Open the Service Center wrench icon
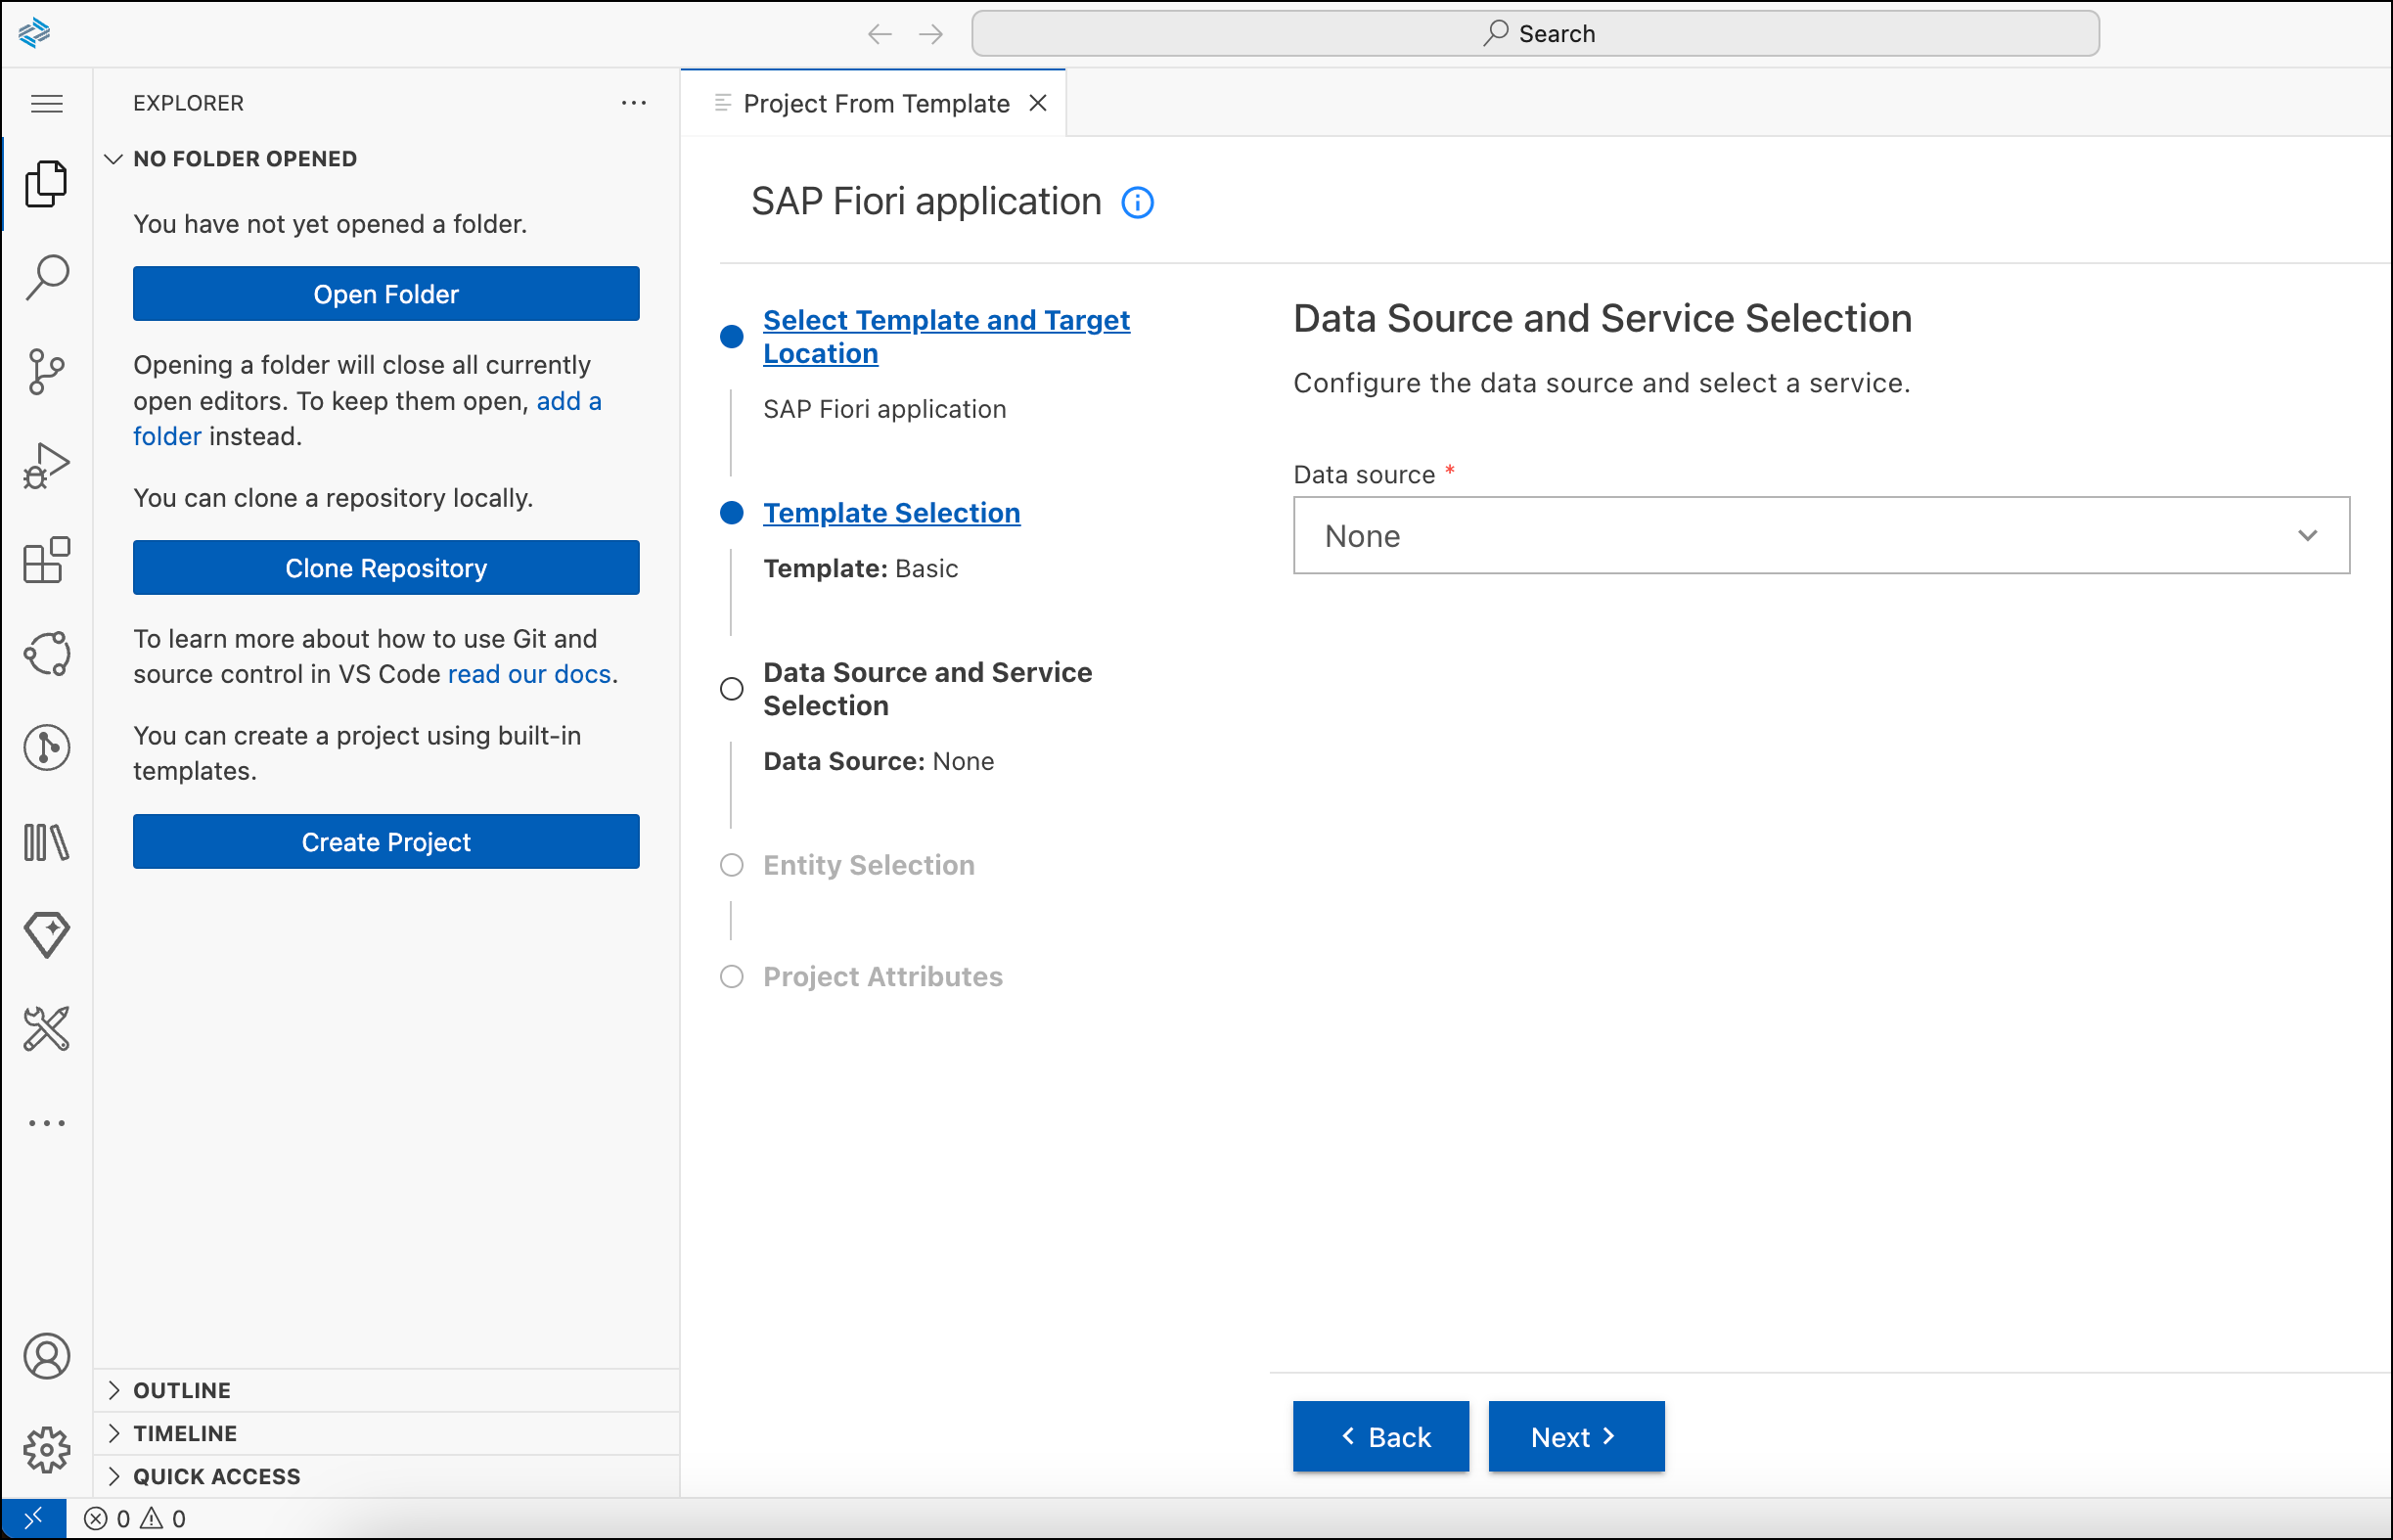 (46, 1029)
